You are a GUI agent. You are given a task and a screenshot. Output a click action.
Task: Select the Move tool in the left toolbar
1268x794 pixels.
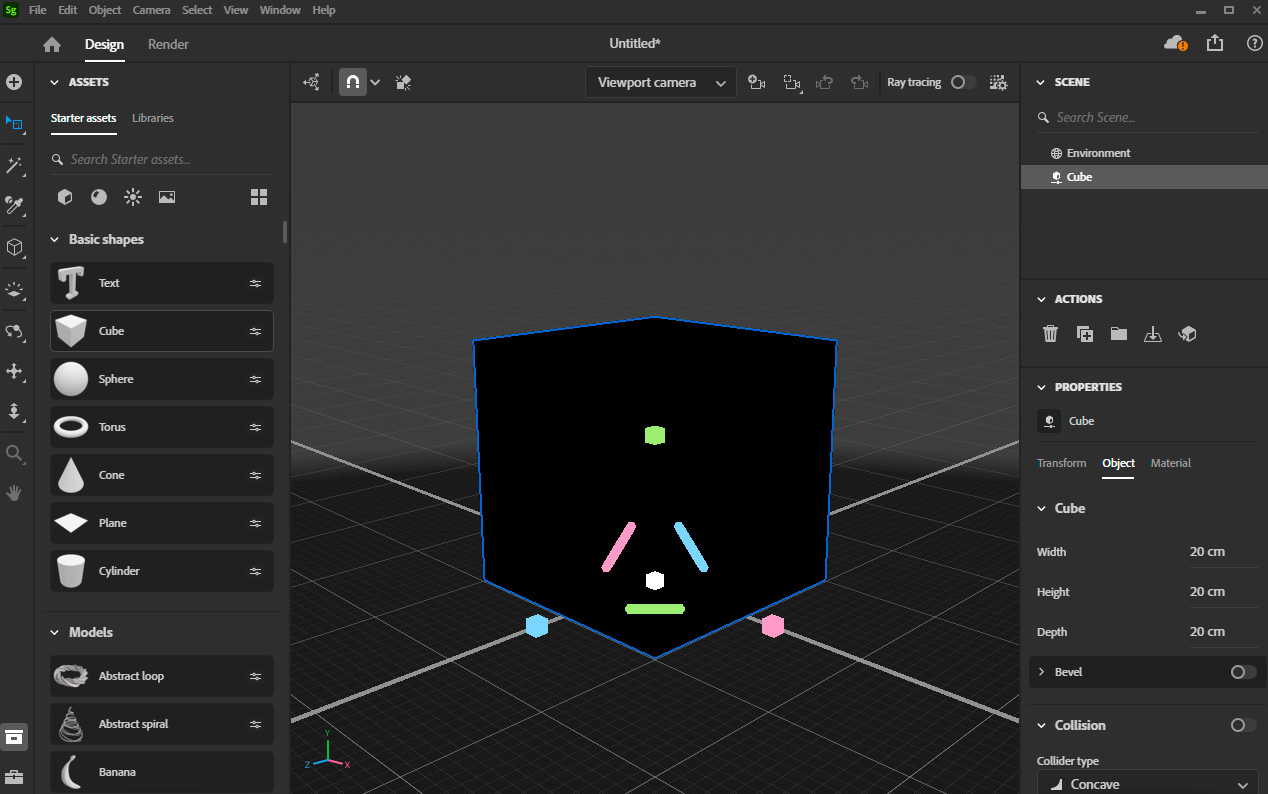pyautogui.click(x=14, y=372)
